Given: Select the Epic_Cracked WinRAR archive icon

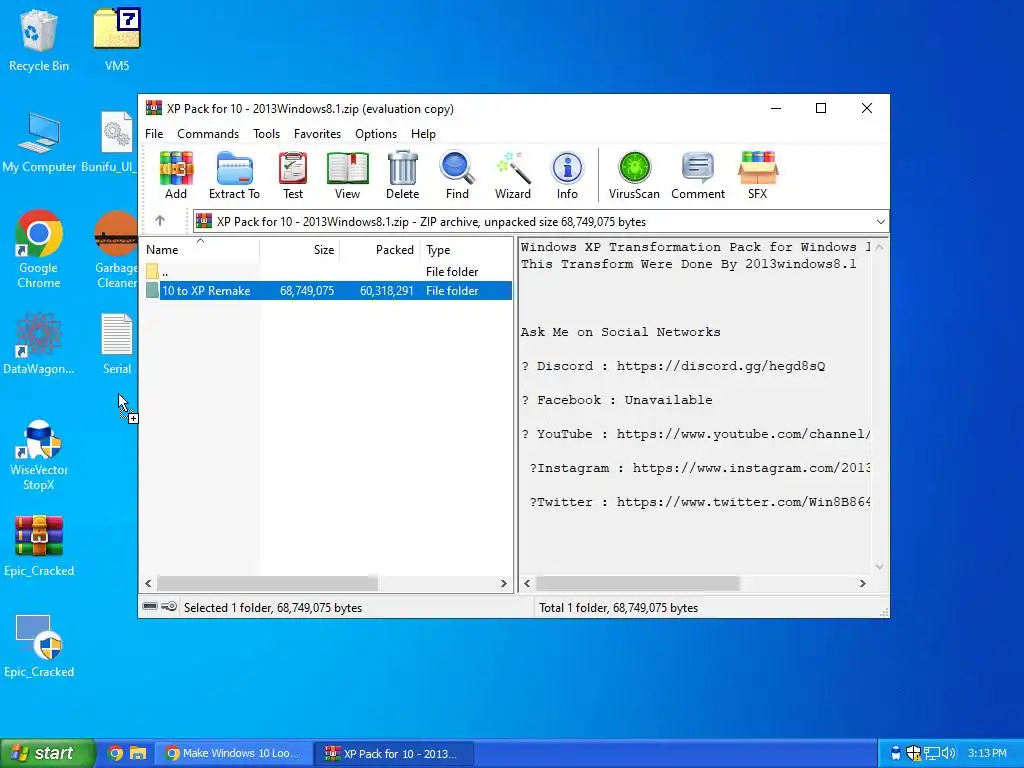Looking at the screenshot, I should pos(39,546).
